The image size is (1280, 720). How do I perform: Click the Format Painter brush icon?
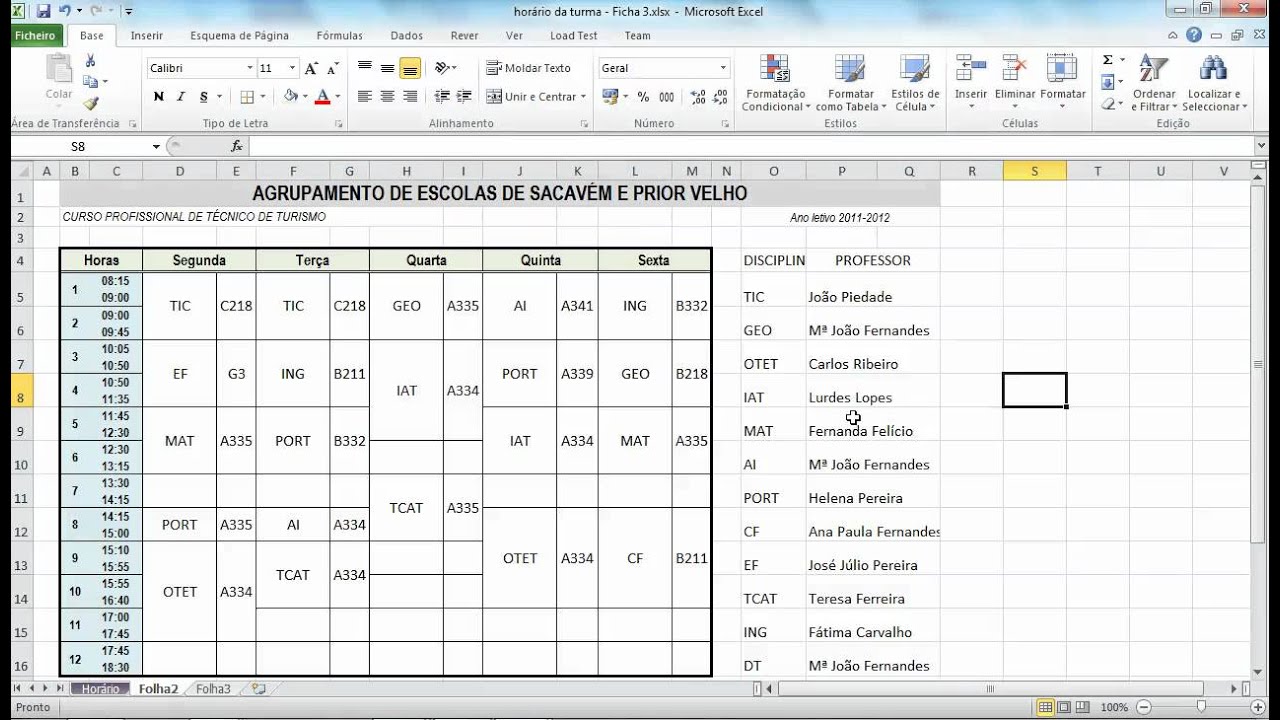coord(90,102)
